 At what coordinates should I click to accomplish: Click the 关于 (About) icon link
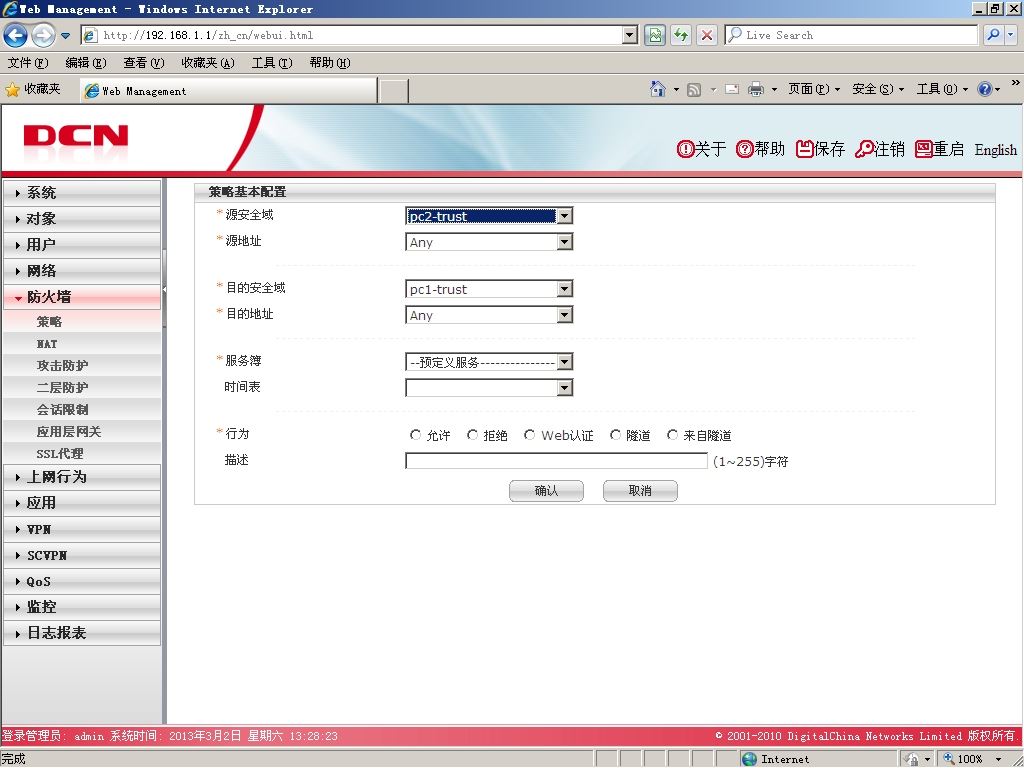(x=701, y=149)
